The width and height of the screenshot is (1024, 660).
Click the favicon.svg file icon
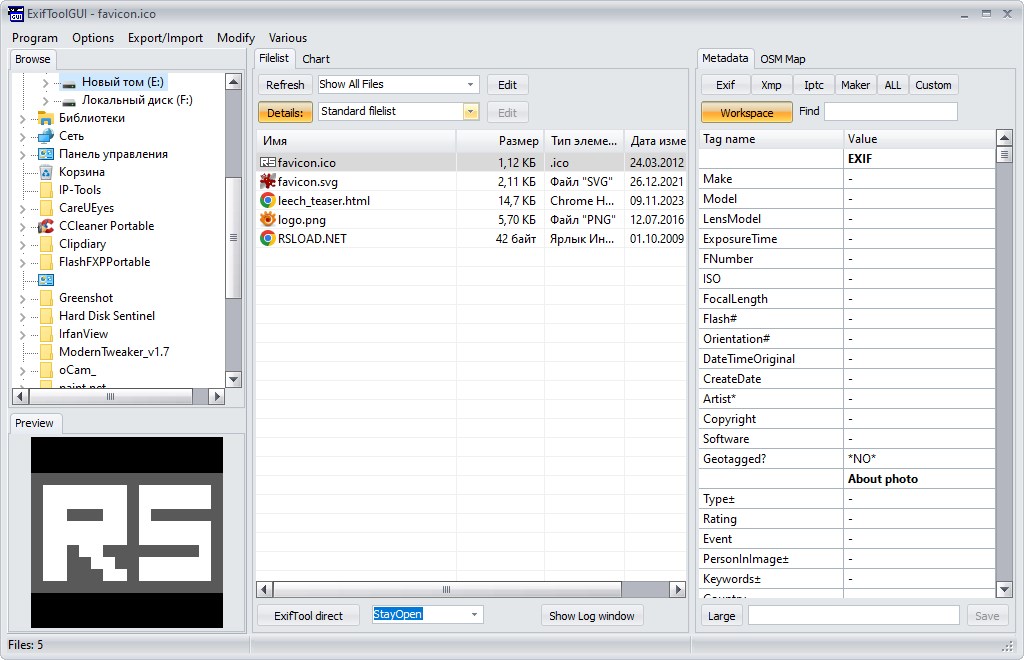coord(268,181)
